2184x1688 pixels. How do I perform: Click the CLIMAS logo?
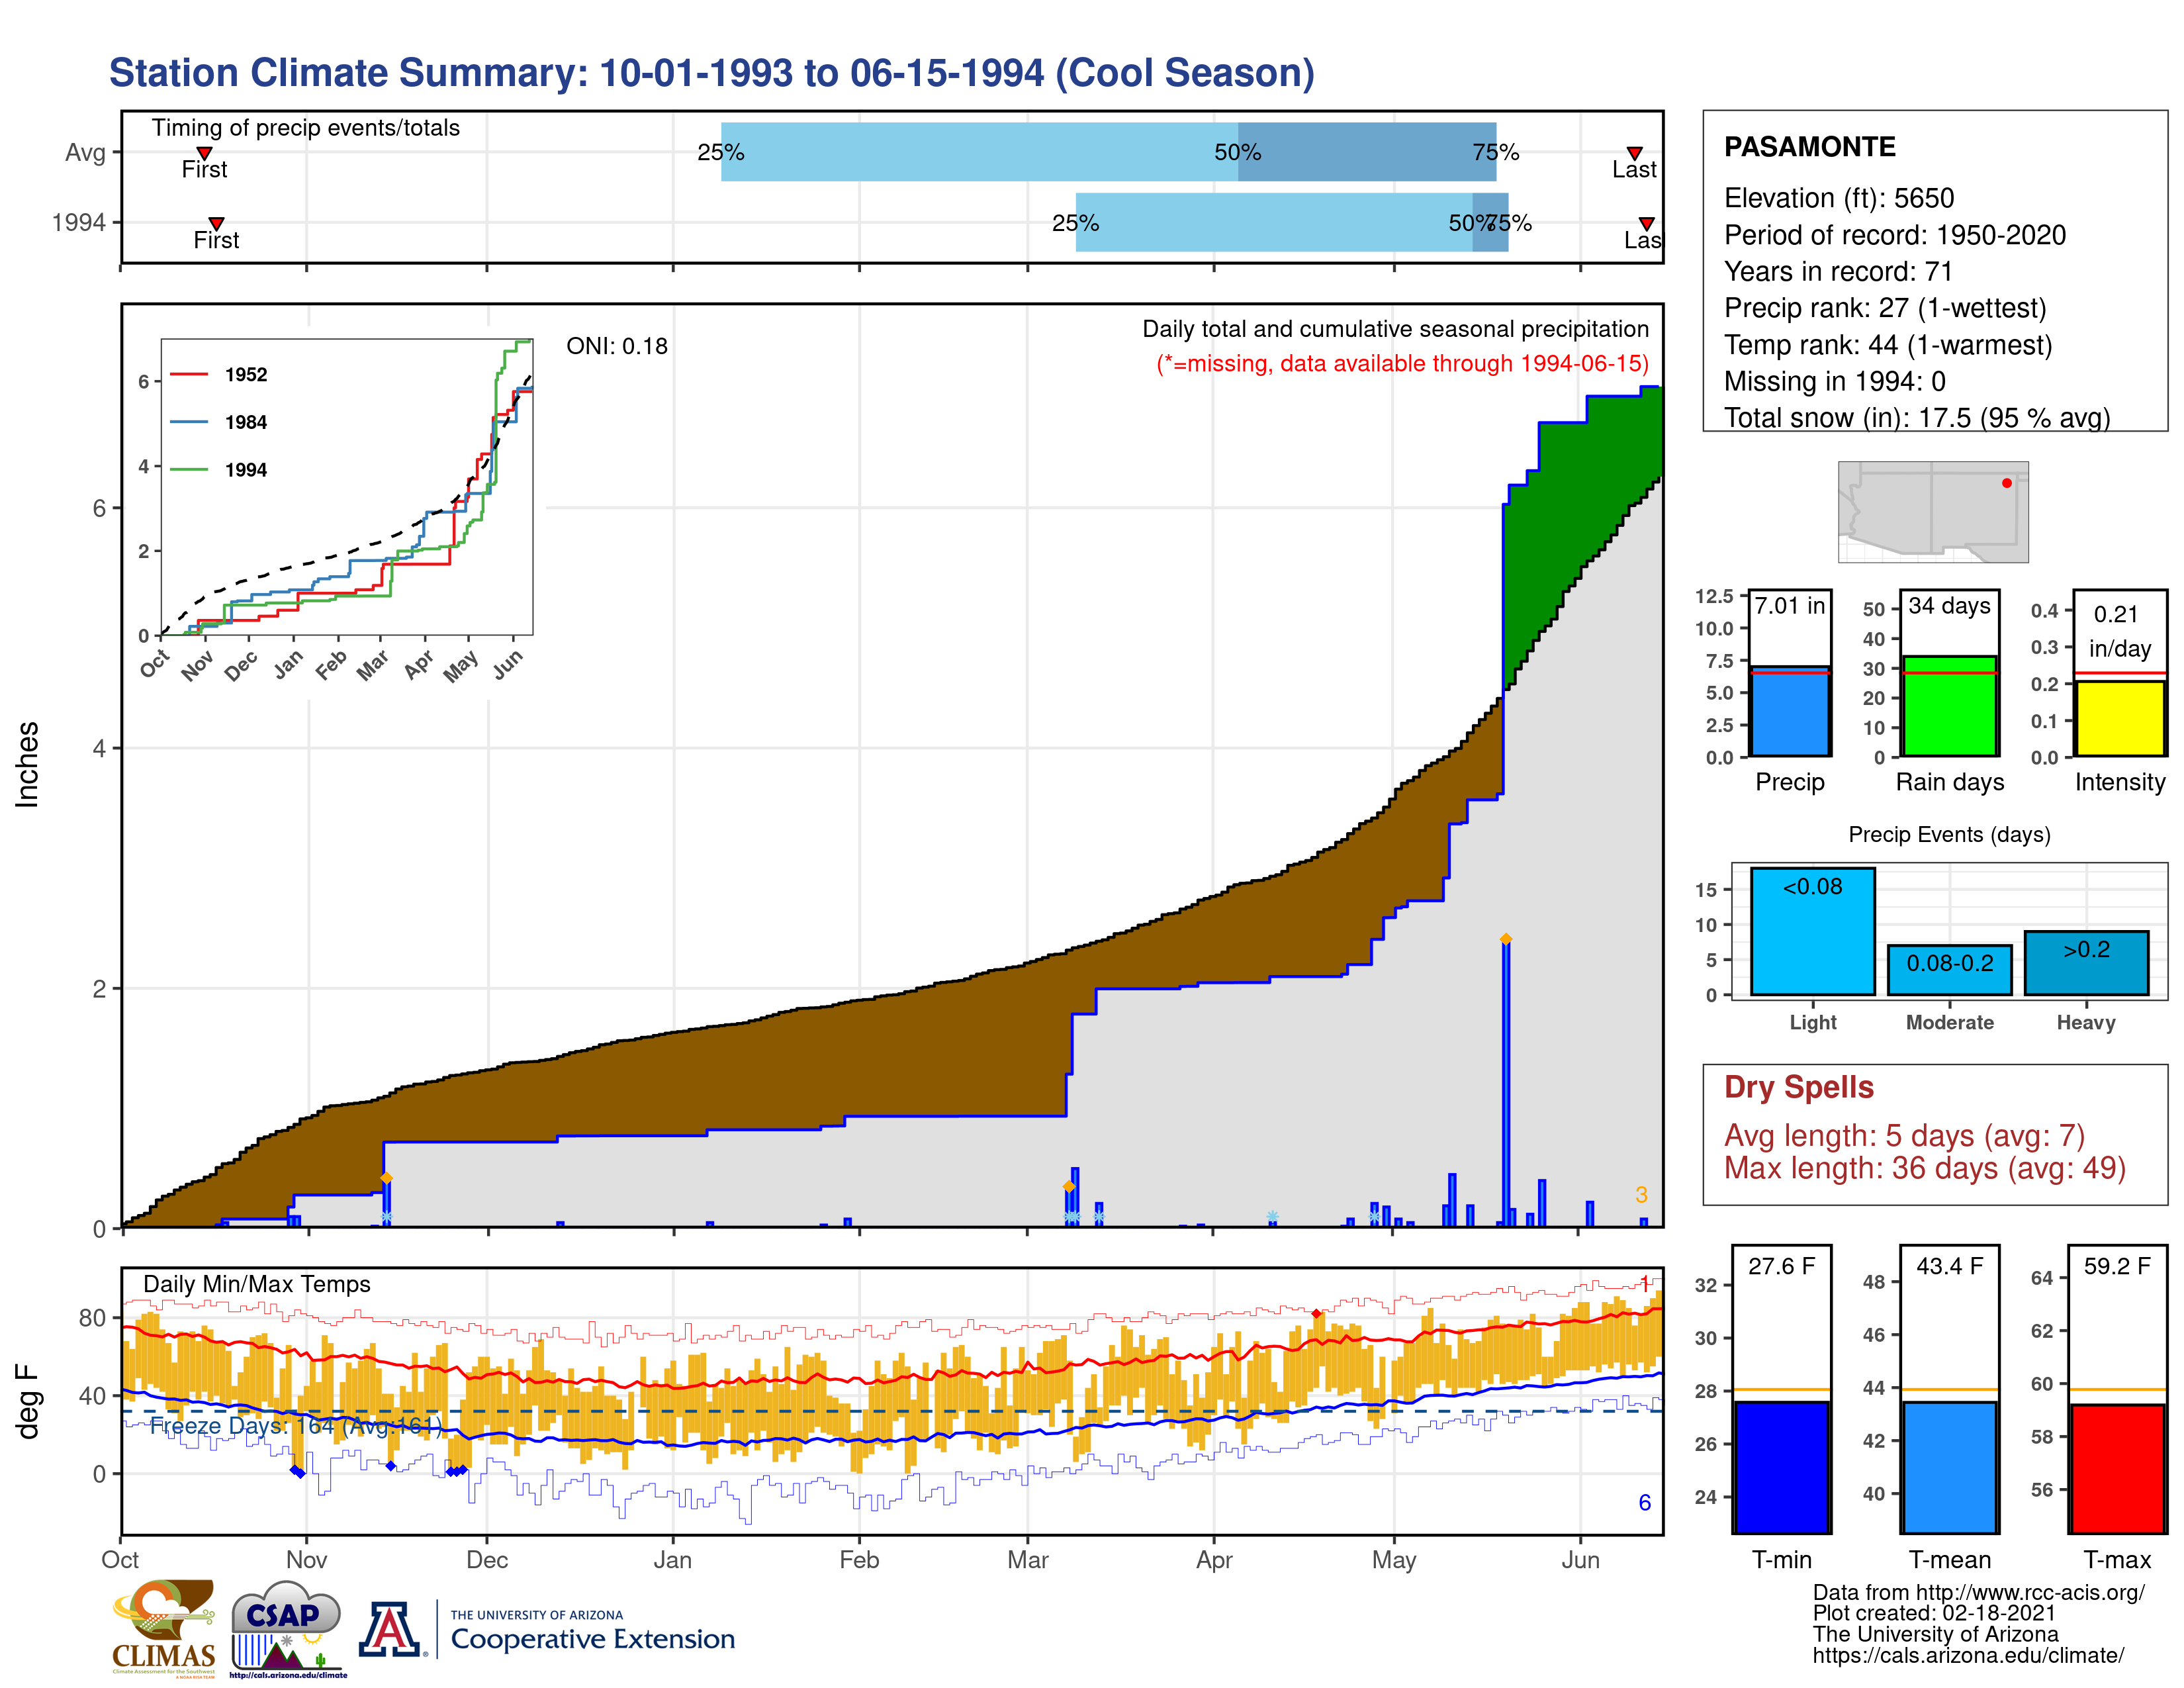pos(164,1629)
